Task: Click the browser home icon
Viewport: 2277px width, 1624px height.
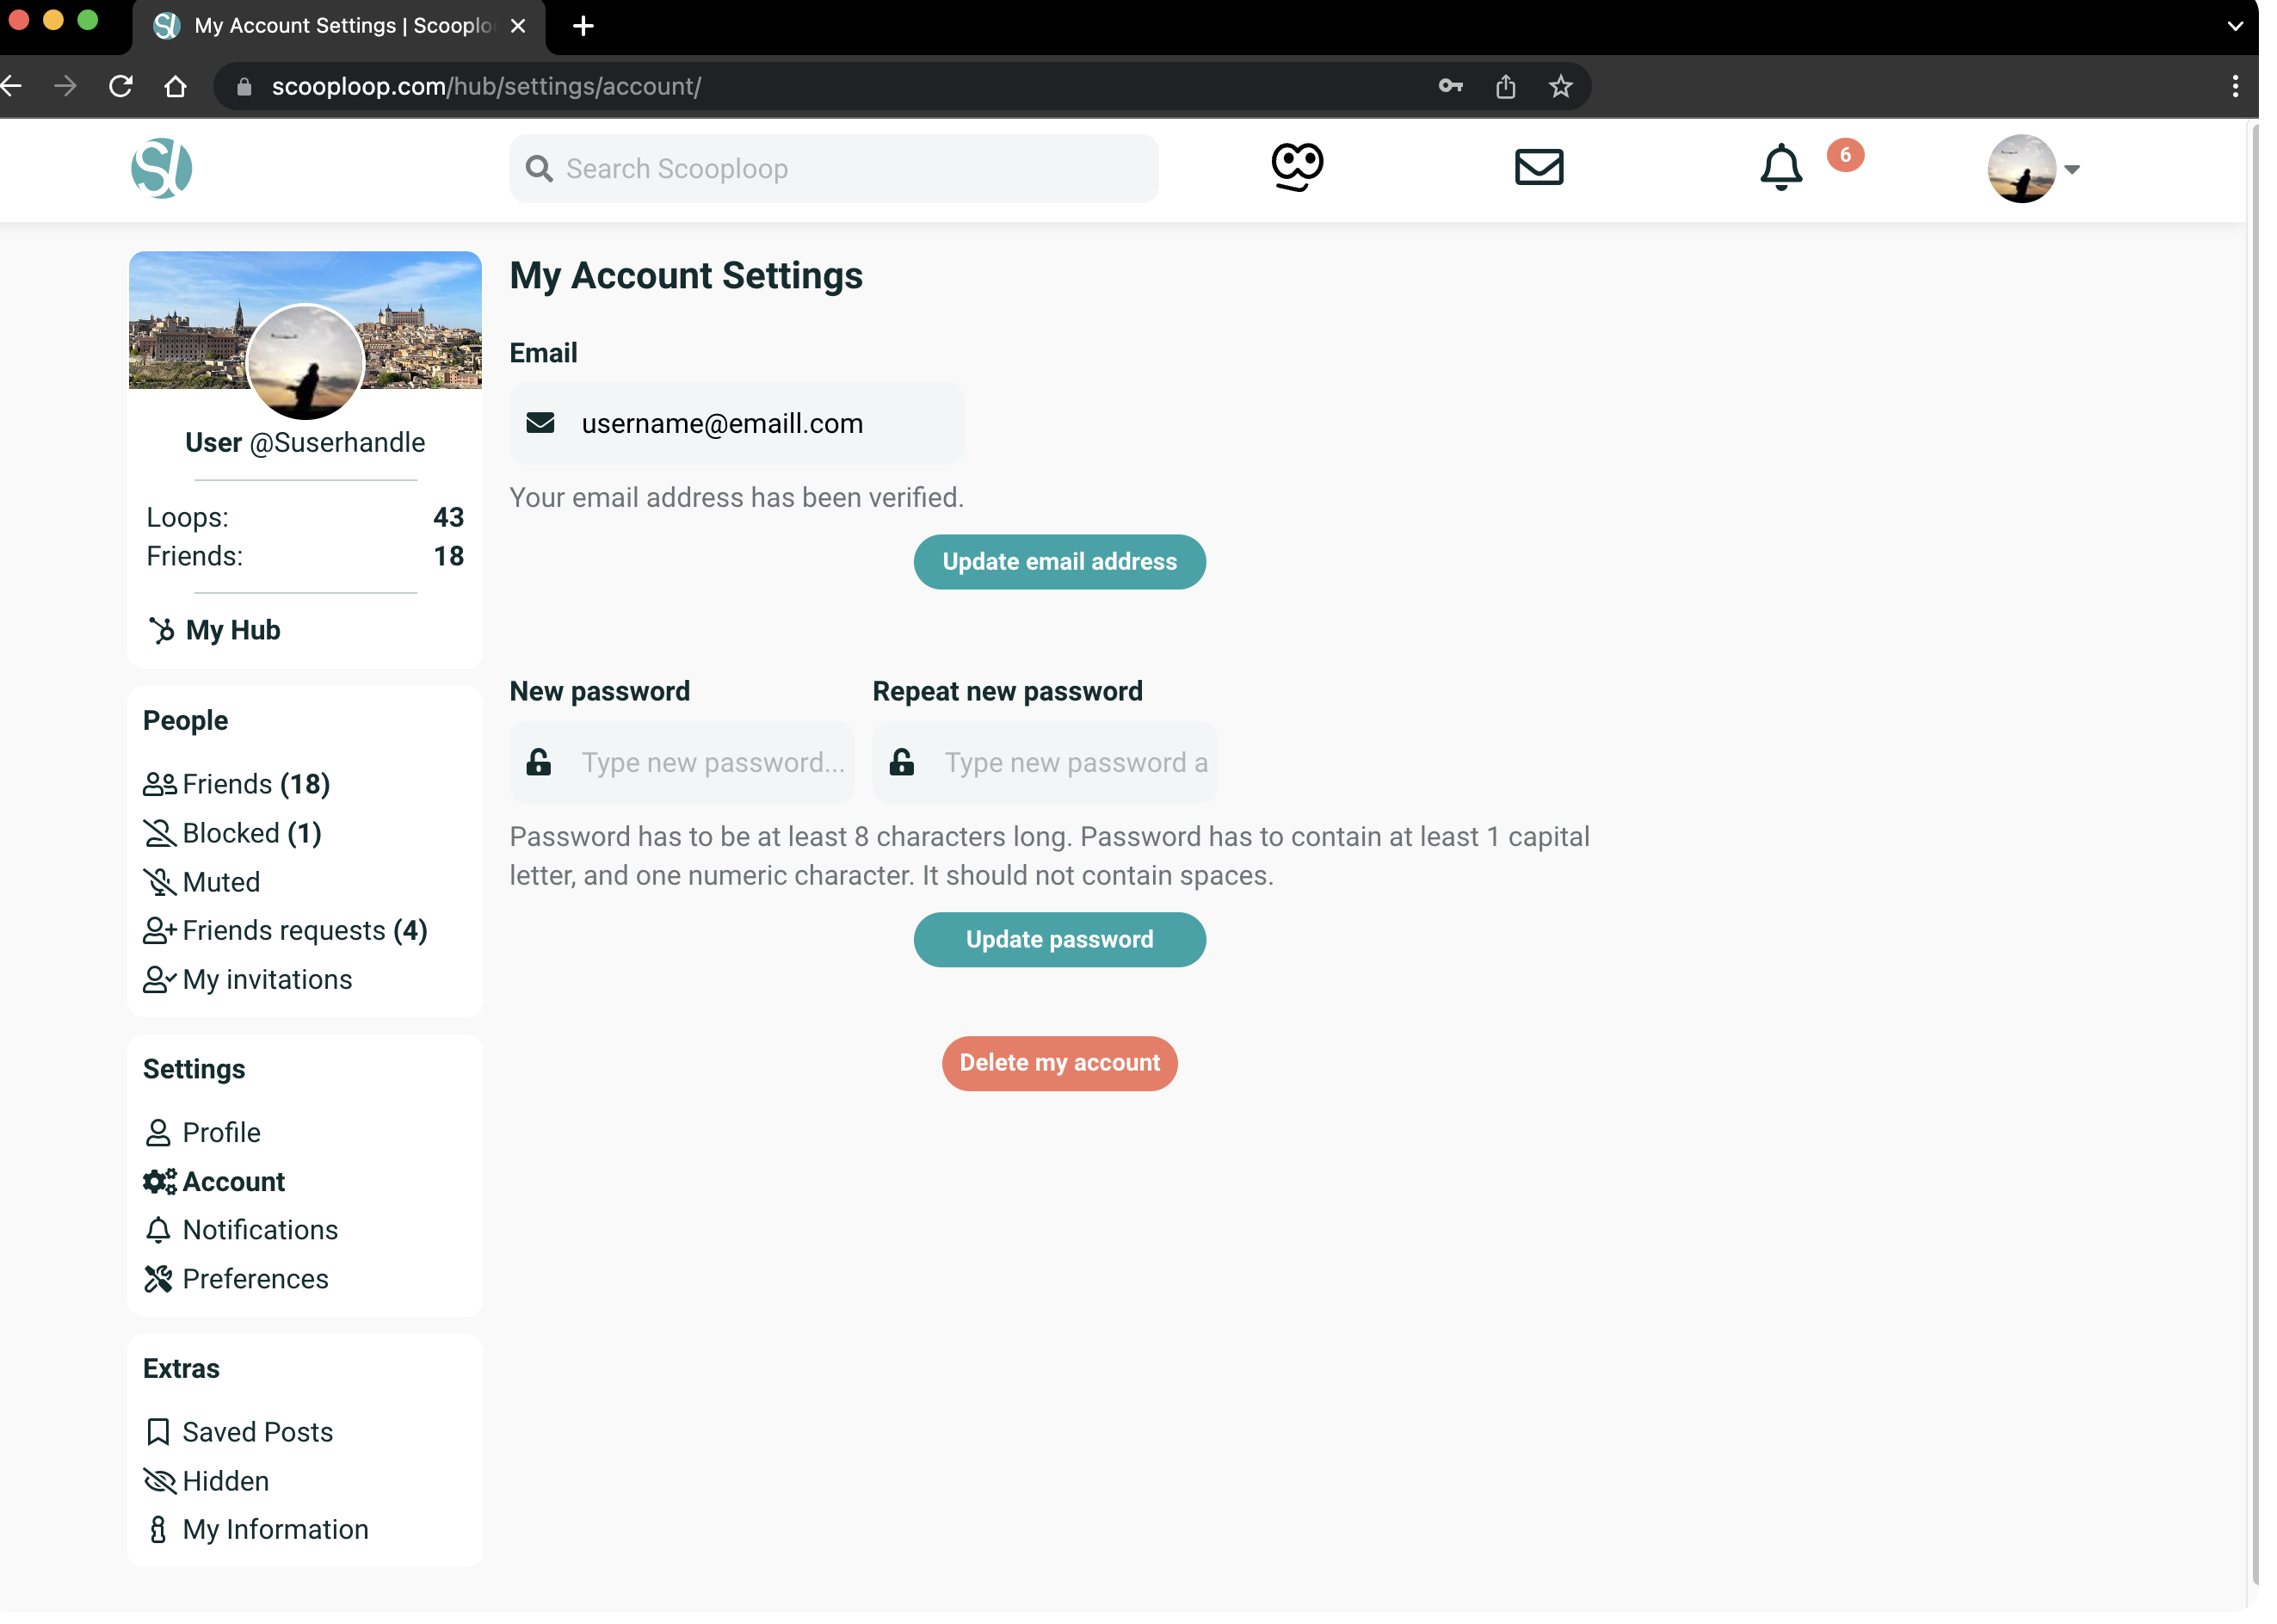Action: click(x=175, y=86)
